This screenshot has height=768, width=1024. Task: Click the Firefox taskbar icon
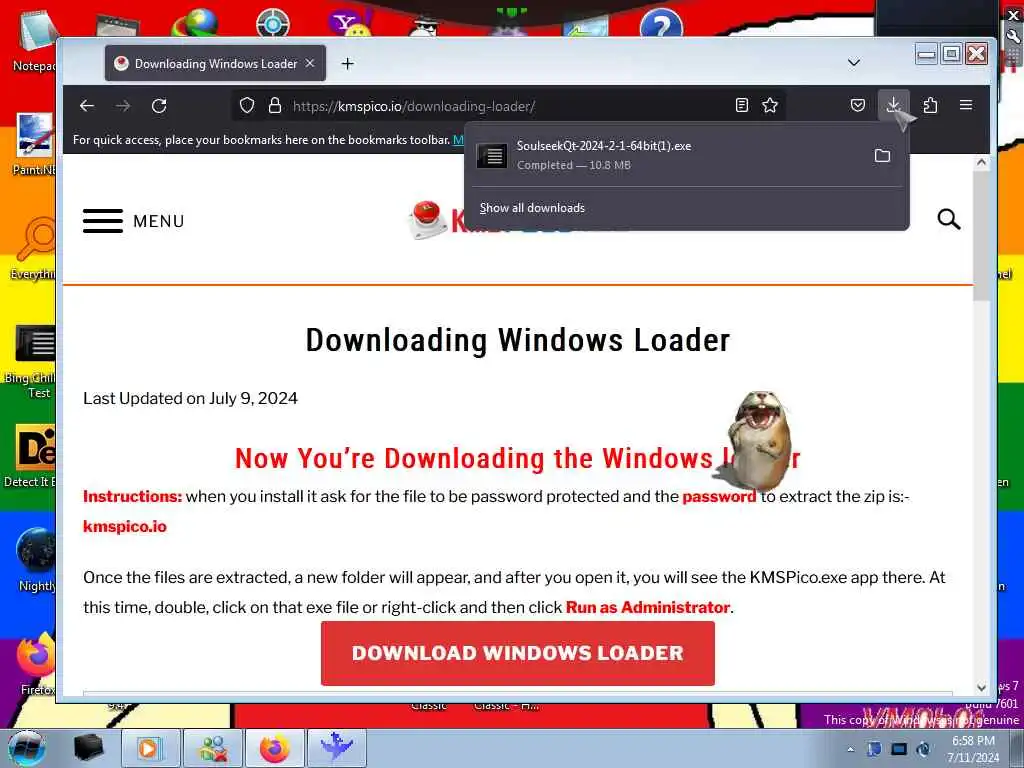(x=275, y=748)
